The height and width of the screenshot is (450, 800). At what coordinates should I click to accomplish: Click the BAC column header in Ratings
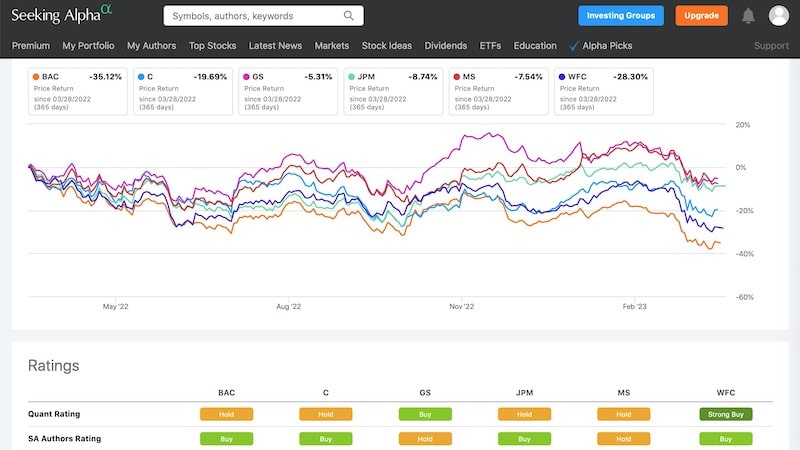tap(227, 393)
